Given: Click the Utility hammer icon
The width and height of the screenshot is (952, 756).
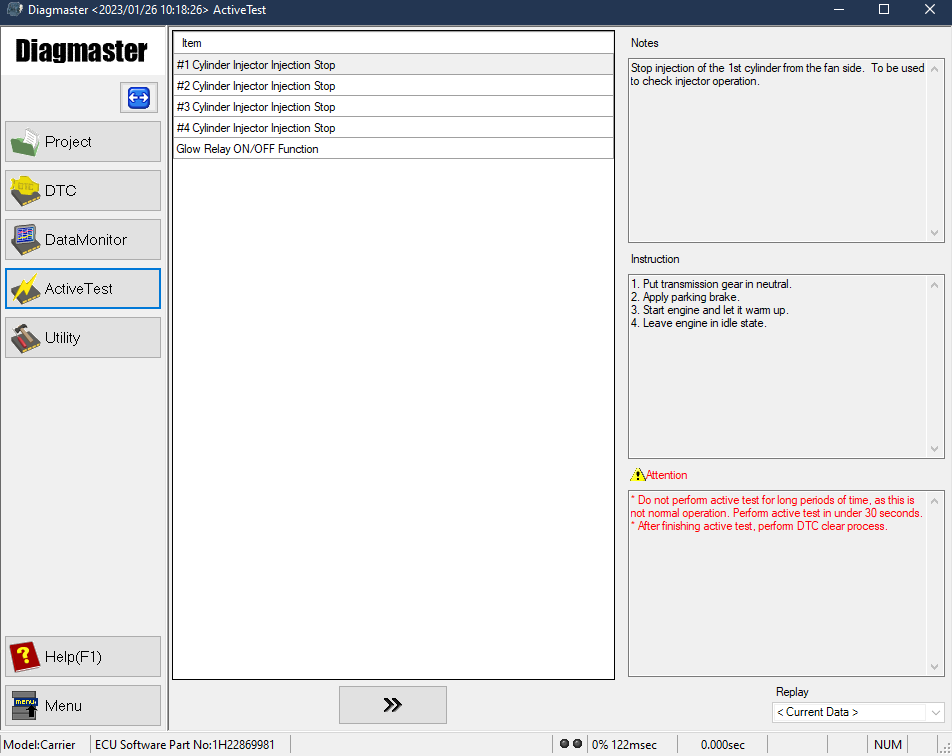Looking at the screenshot, I should (25, 338).
